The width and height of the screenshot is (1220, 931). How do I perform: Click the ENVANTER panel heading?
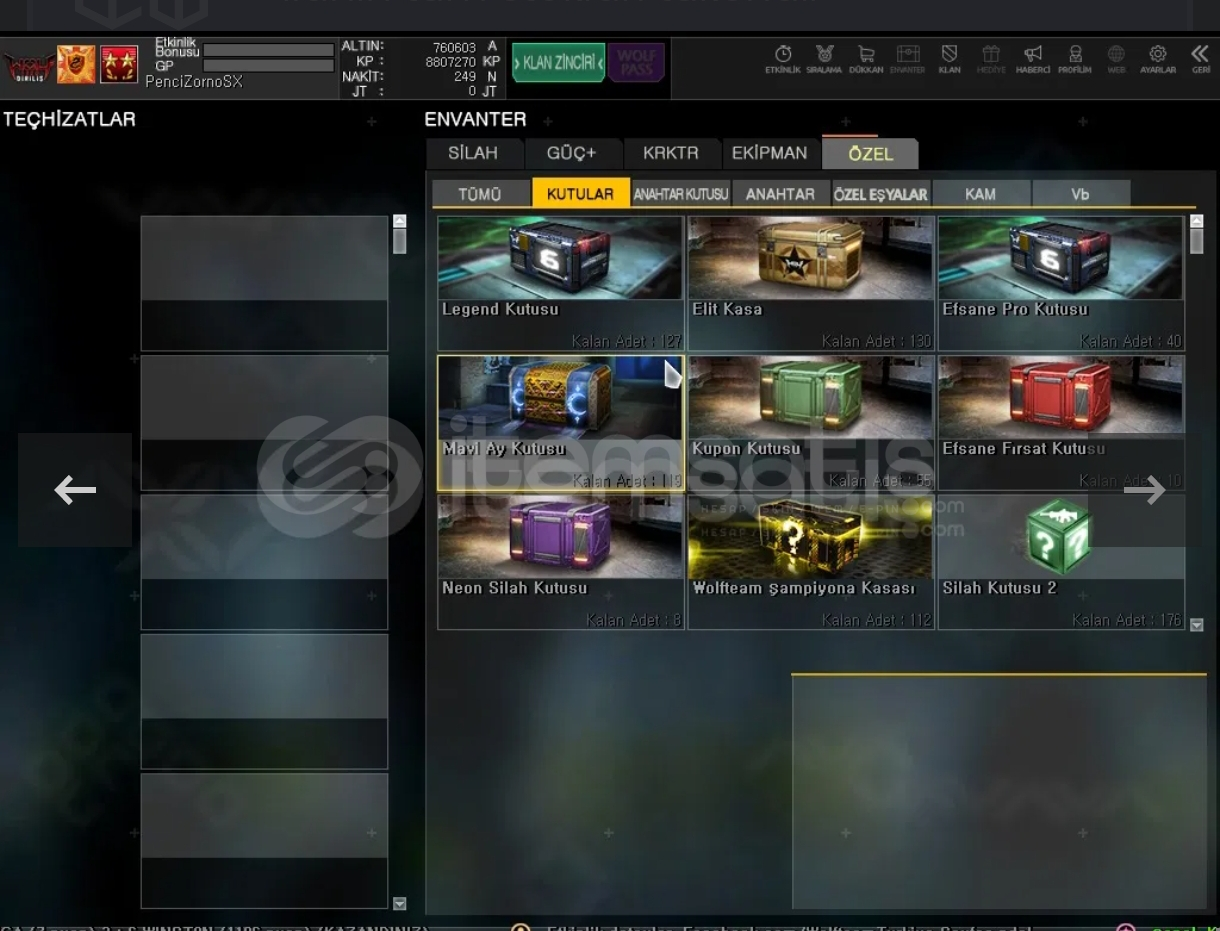[475, 119]
